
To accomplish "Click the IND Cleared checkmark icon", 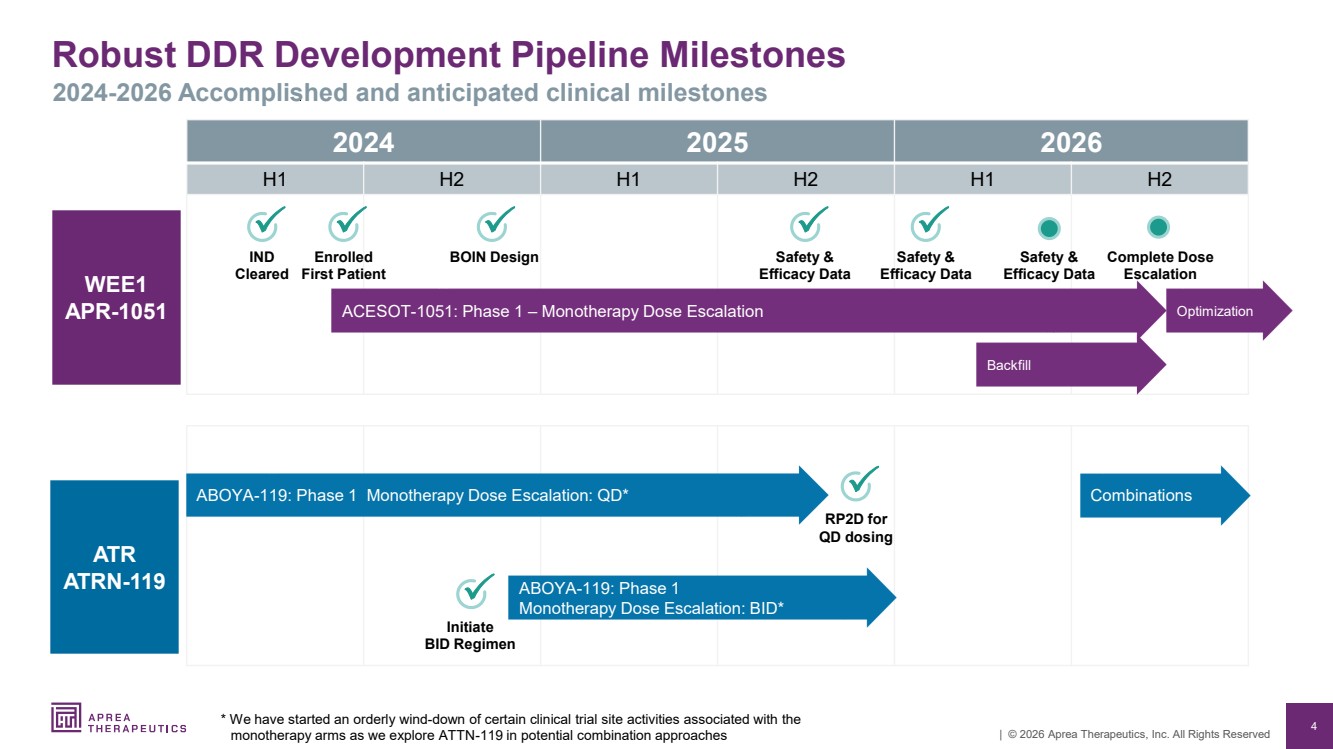I will point(265,225).
